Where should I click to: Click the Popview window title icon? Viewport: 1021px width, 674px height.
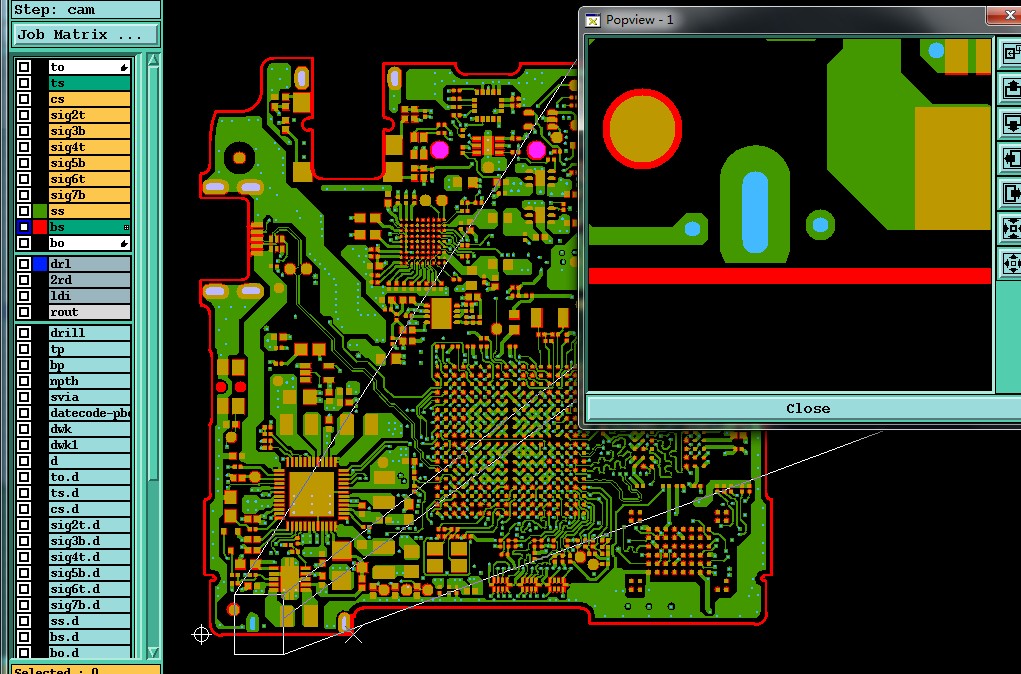coord(593,20)
